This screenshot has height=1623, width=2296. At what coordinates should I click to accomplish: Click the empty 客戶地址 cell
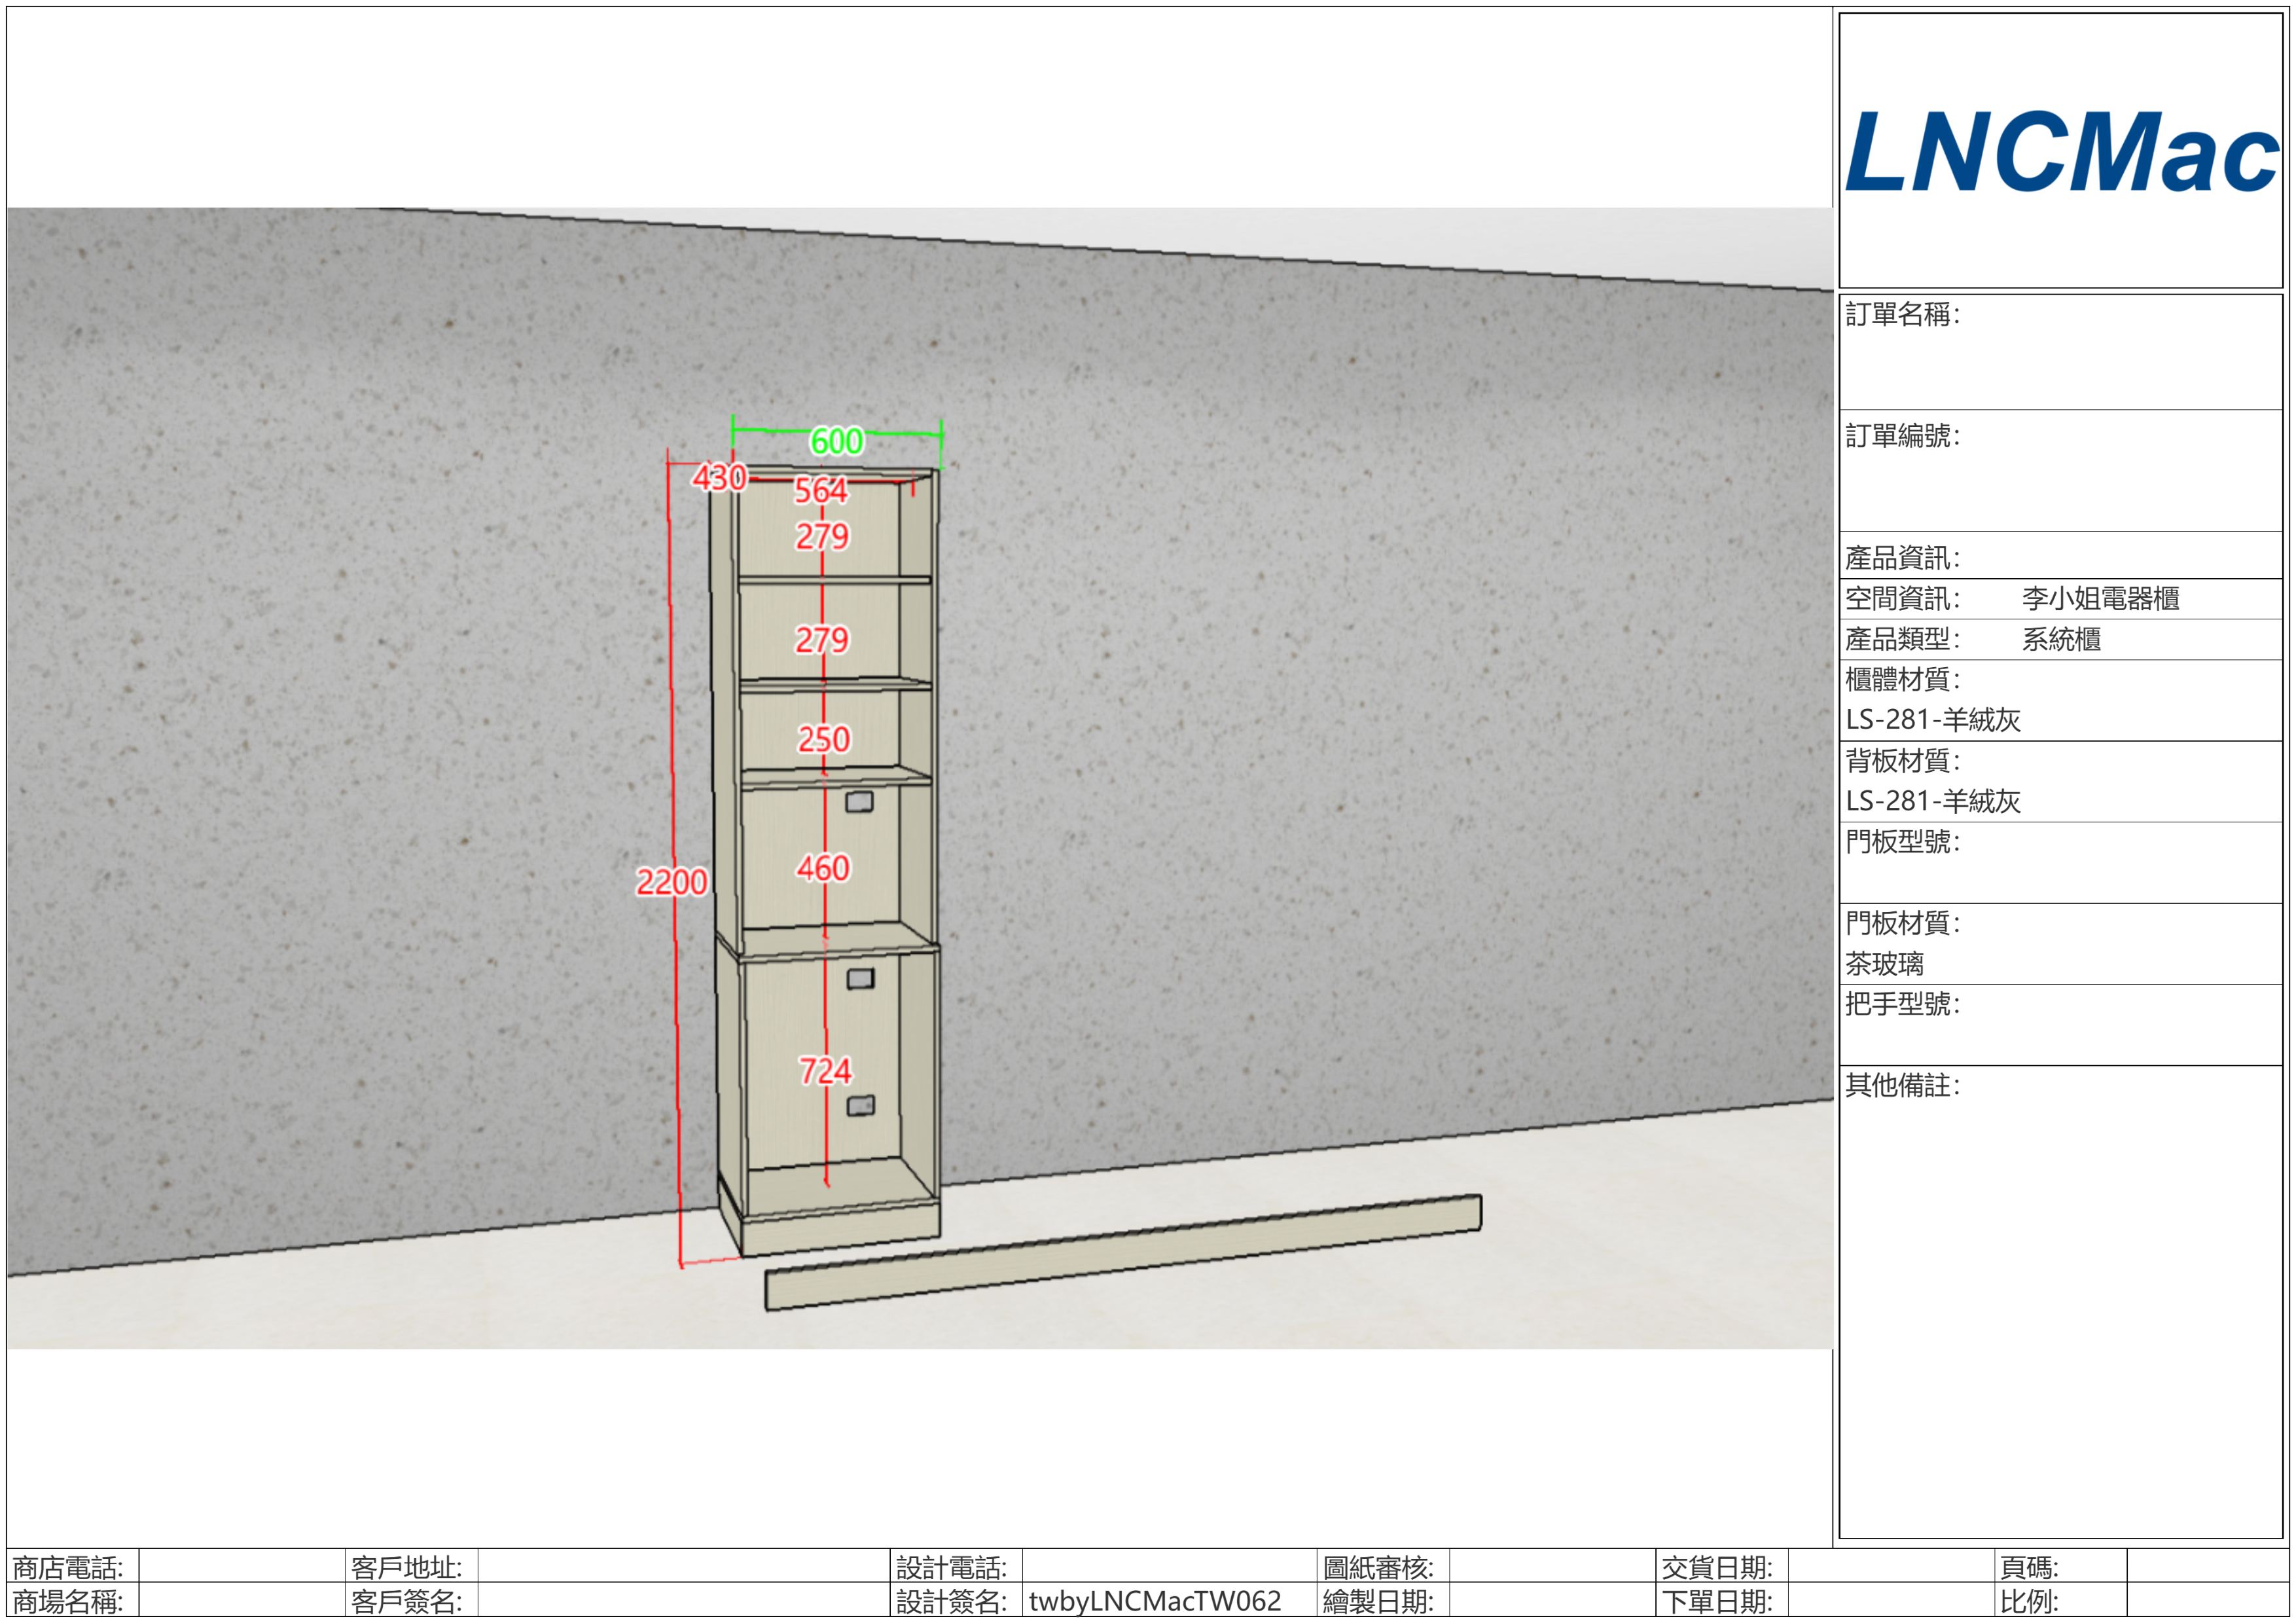coord(683,1566)
